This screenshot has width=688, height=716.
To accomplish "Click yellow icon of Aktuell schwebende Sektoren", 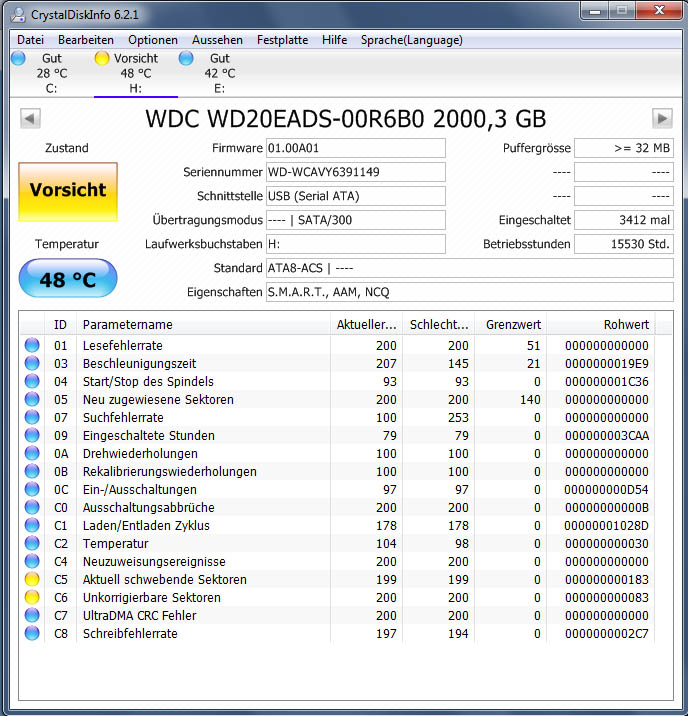I will tap(32, 579).
